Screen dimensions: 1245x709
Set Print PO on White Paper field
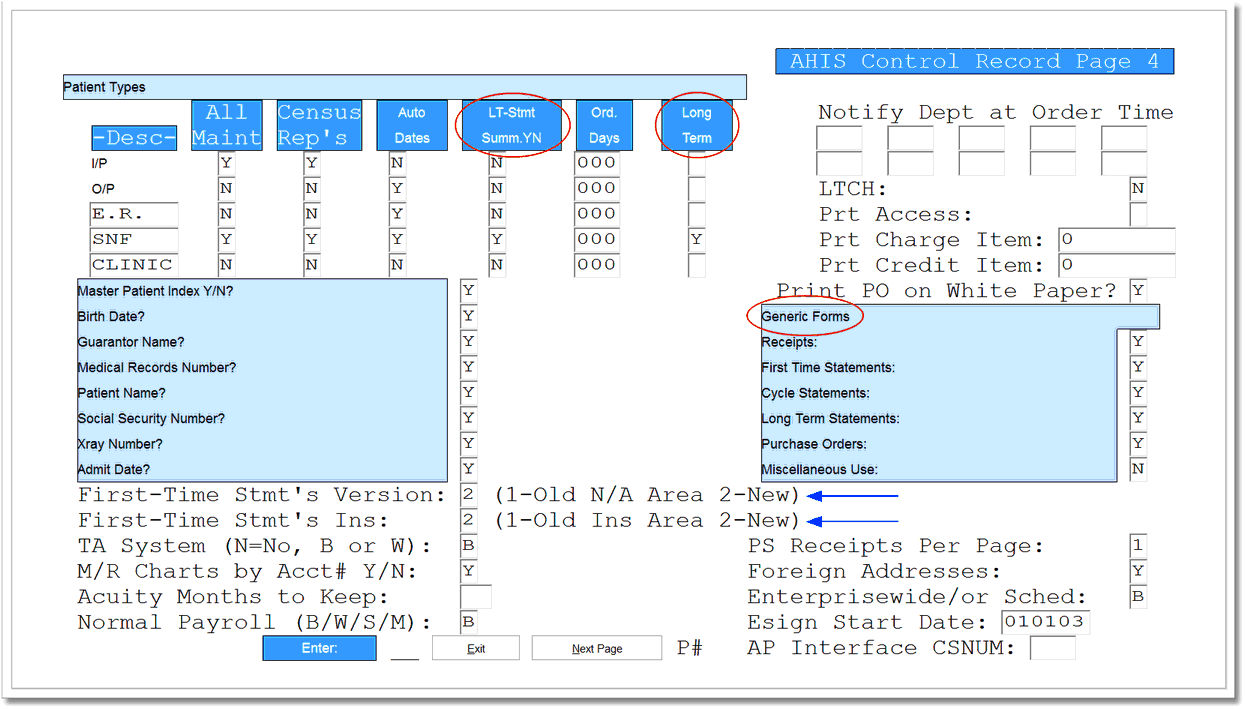pyautogui.click(x=1138, y=291)
